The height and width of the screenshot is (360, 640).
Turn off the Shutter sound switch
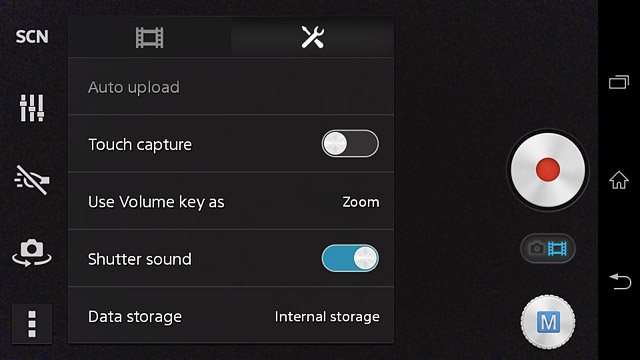(350, 258)
